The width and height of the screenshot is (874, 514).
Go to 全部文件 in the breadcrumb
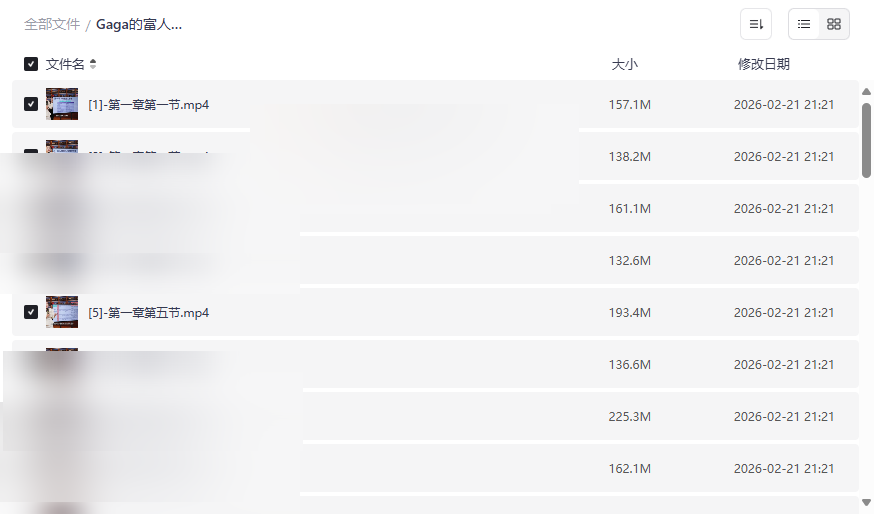[x=52, y=24]
